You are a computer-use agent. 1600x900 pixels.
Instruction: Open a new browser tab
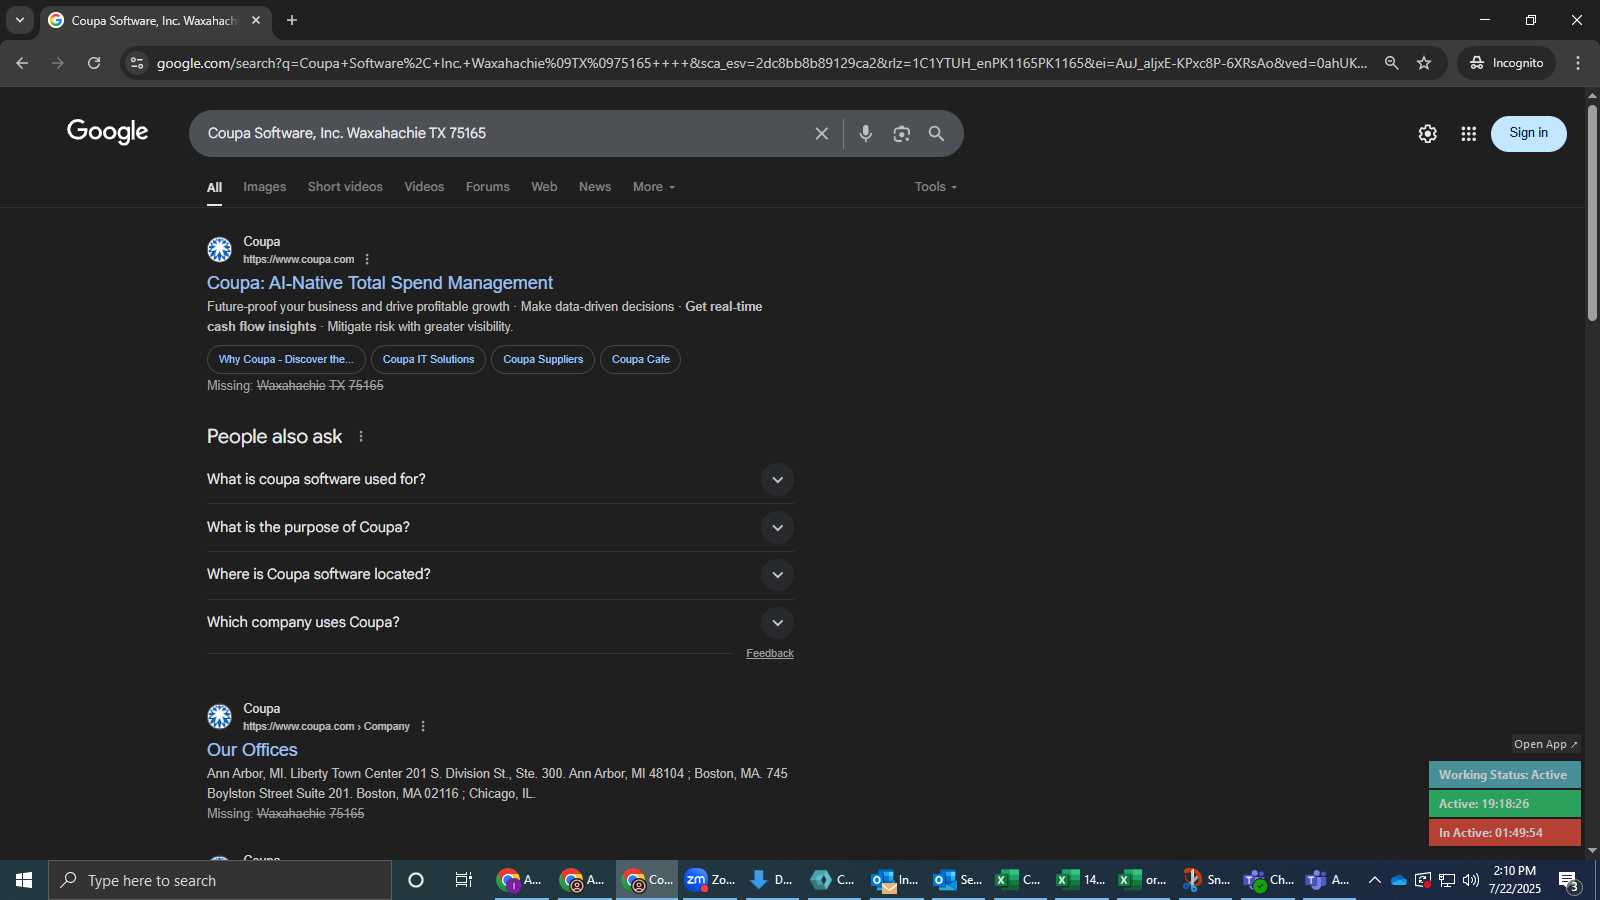tap(292, 20)
